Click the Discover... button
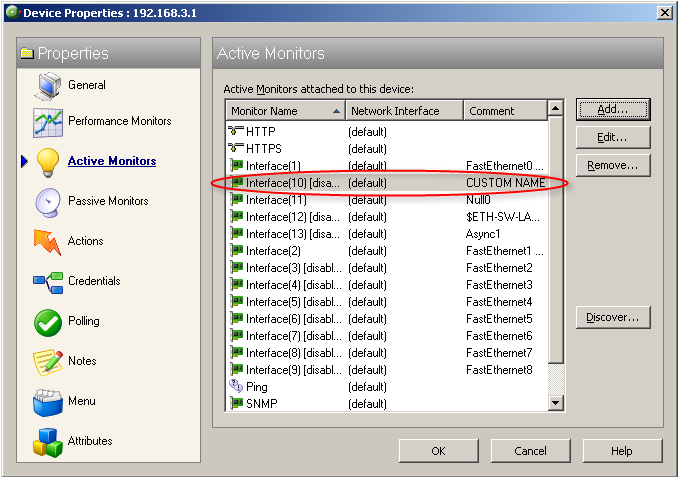 click(x=612, y=318)
